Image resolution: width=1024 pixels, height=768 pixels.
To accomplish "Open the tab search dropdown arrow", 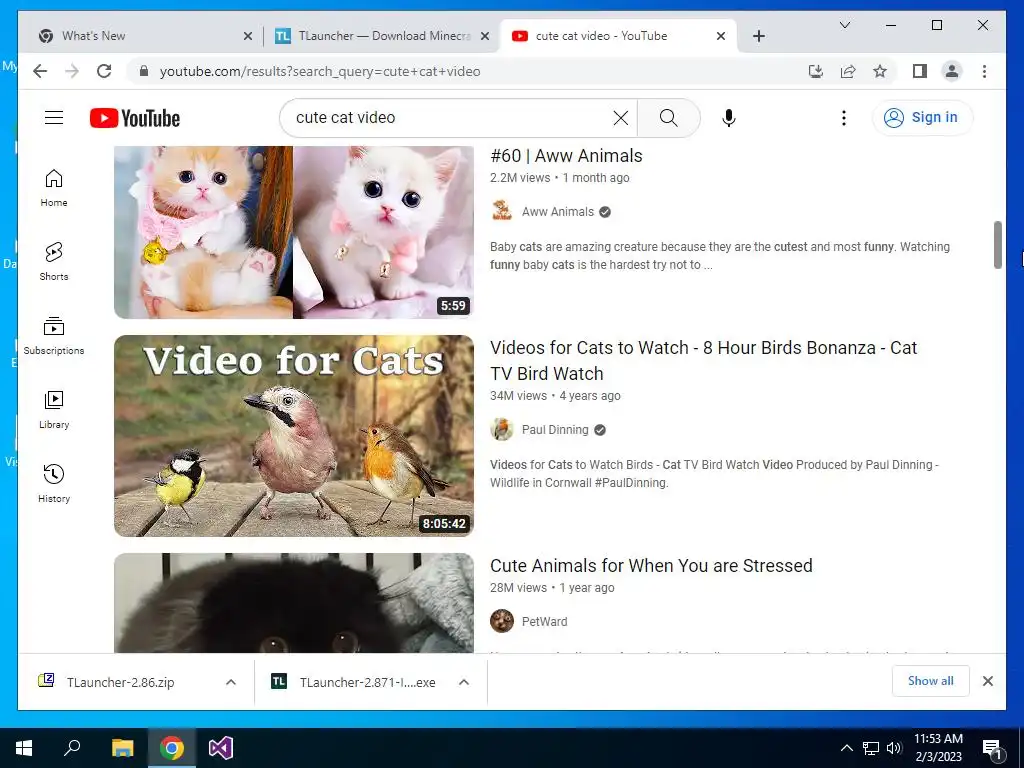I will coord(844,25).
